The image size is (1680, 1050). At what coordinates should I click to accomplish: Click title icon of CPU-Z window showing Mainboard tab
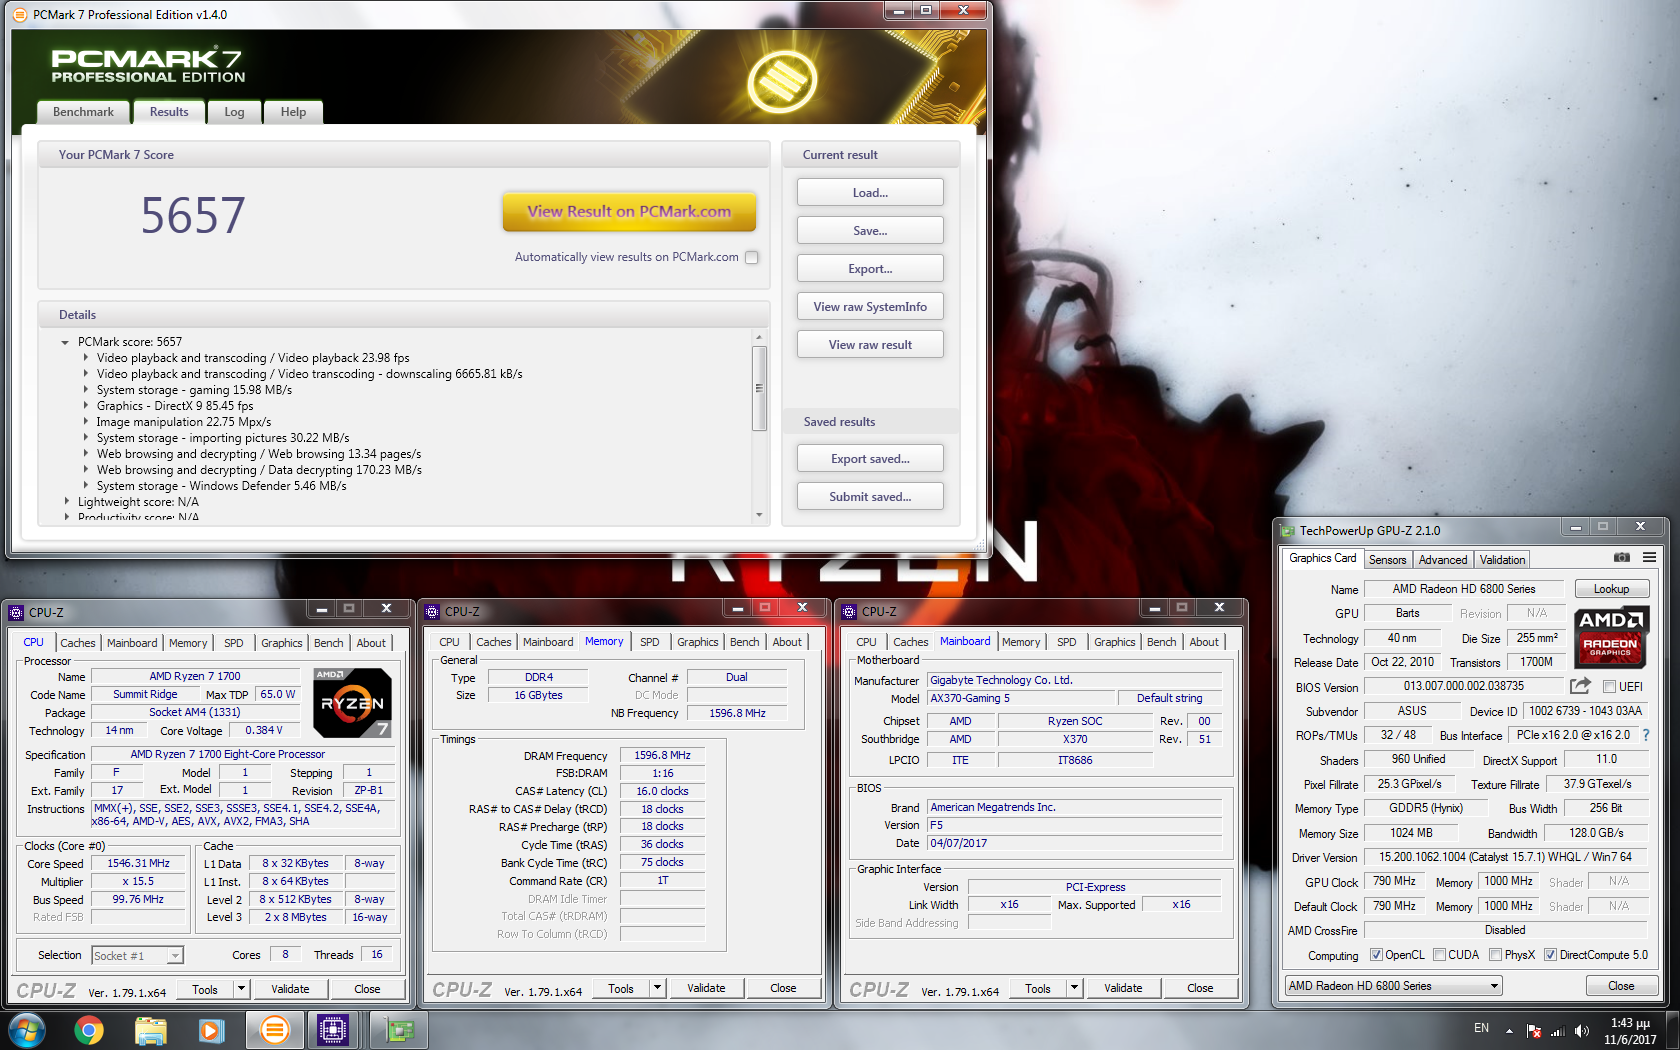(849, 612)
